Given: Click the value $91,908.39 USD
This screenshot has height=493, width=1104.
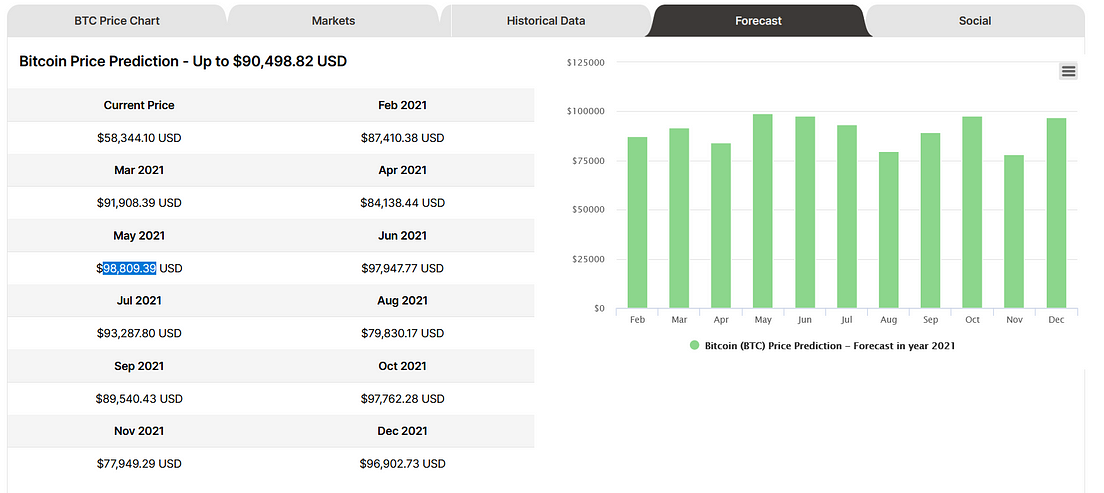Looking at the screenshot, I should (139, 203).
